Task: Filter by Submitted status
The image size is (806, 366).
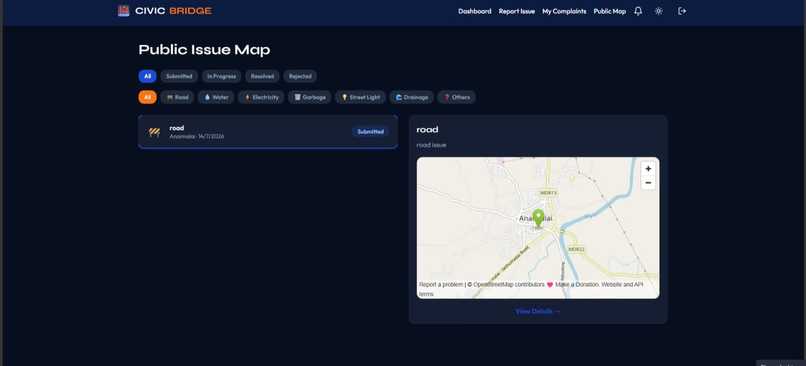Action: (179, 76)
